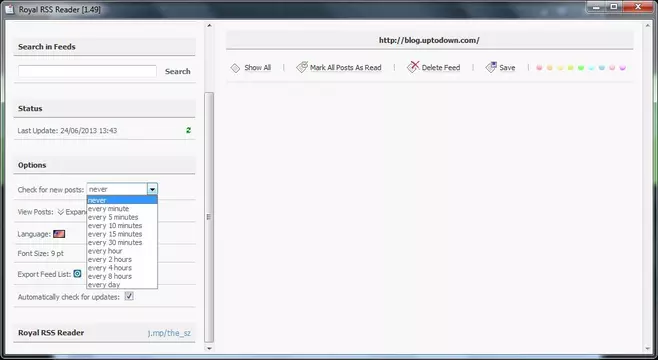Pick the cyan color dot
The image size is (658, 360).
(x=591, y=68)
